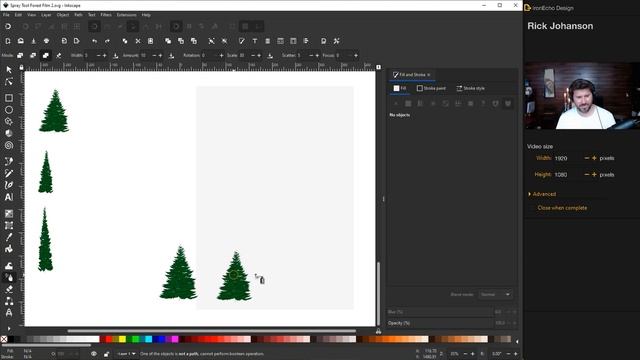640x360 pixels.
Task: Select the Dropper color picker tool
Action: (x=9, y=237)
